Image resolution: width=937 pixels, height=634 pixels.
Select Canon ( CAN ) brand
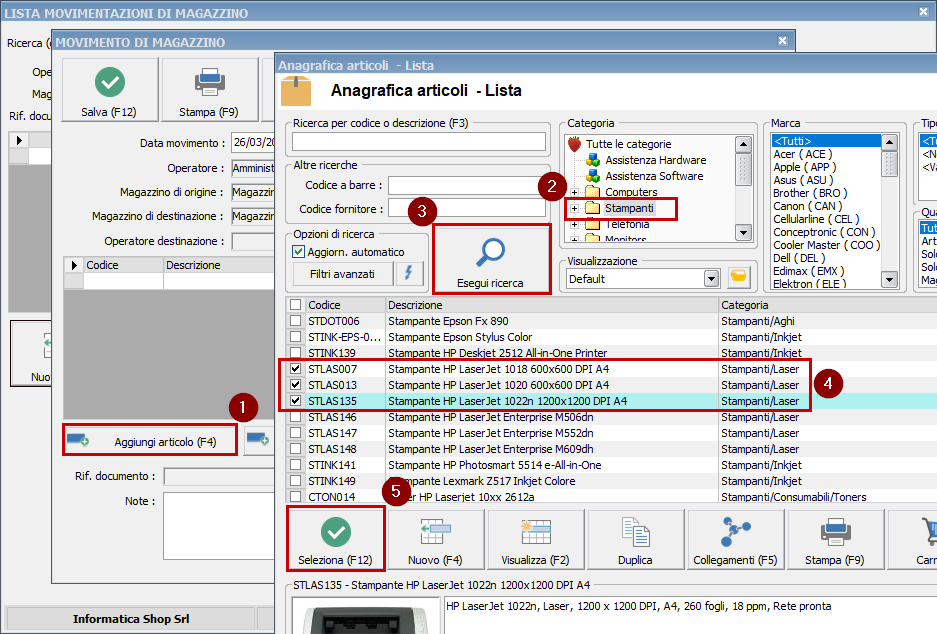[807, 206]
